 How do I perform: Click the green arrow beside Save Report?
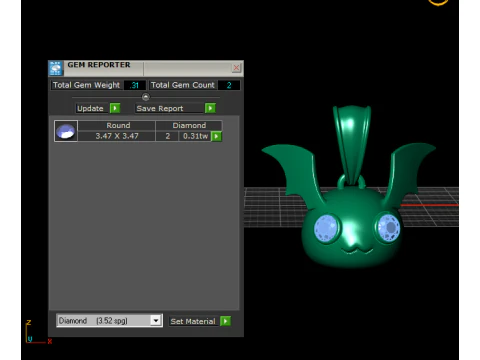click(210, 108)
